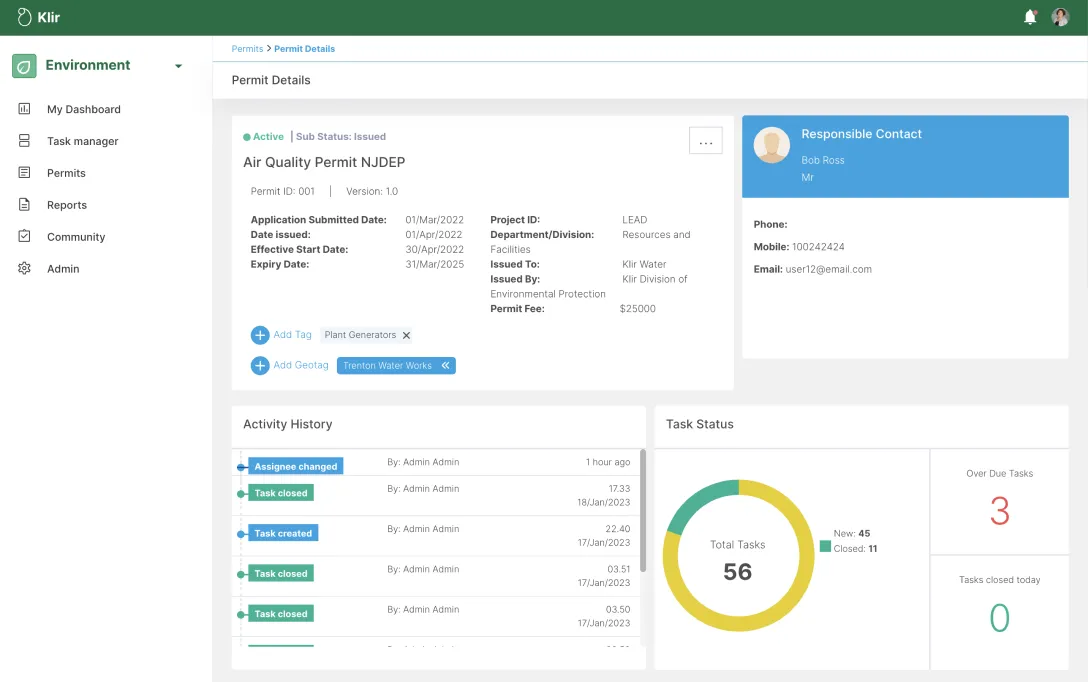The width and height of the screenshot is (1088, 682).
Task: Remove the Plant Generators tag
Action: point(406,336)
